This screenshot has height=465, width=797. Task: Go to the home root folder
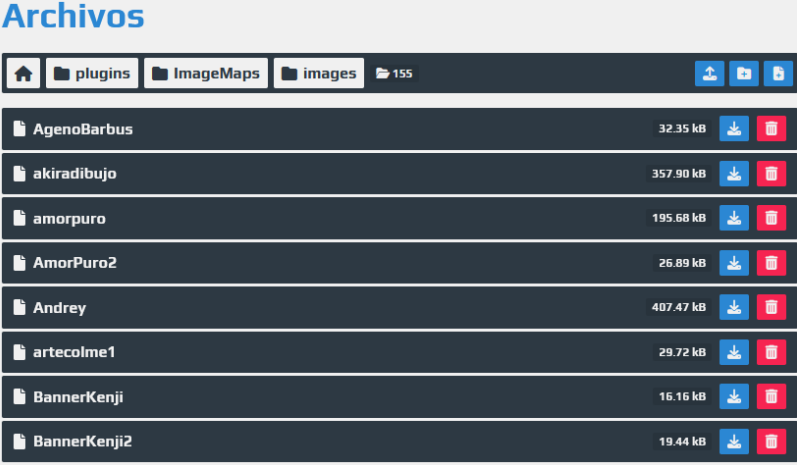pos(23,73)
